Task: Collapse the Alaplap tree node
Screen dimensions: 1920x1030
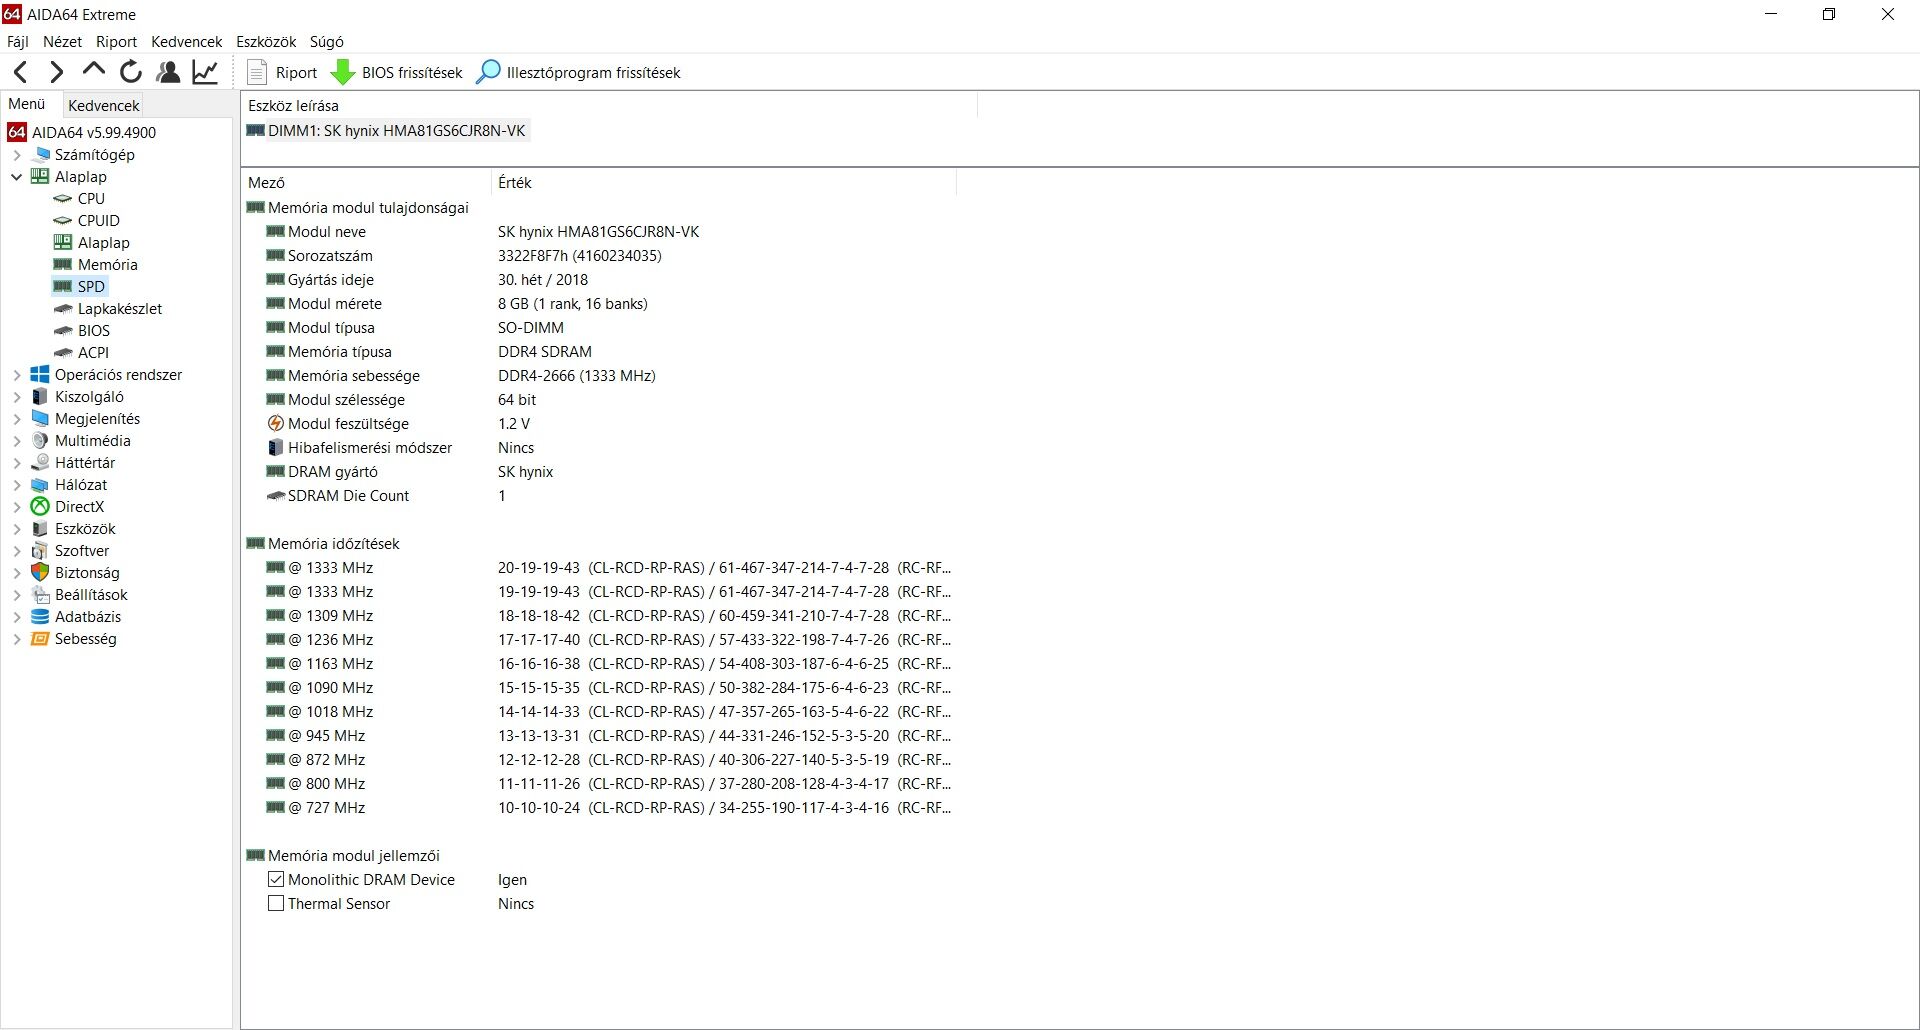Action: tap(17, 177)
